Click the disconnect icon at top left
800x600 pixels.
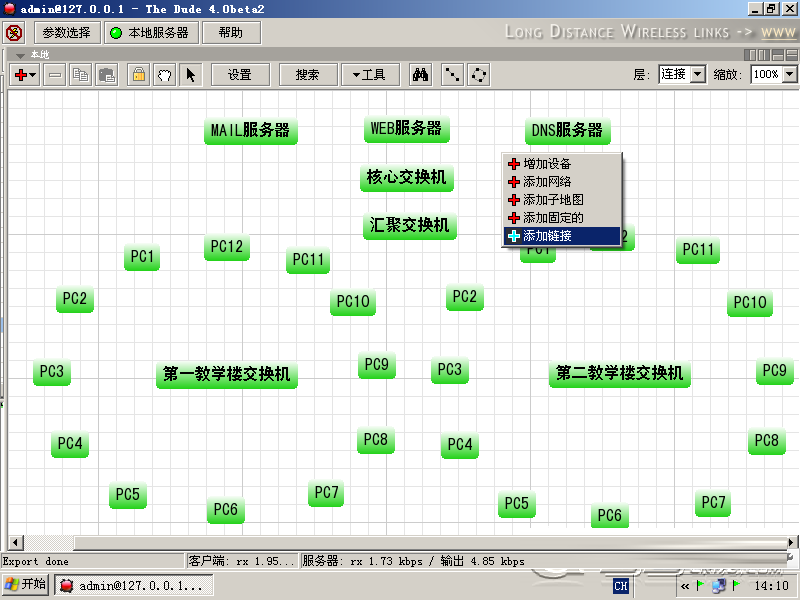[x=14, y=33]
